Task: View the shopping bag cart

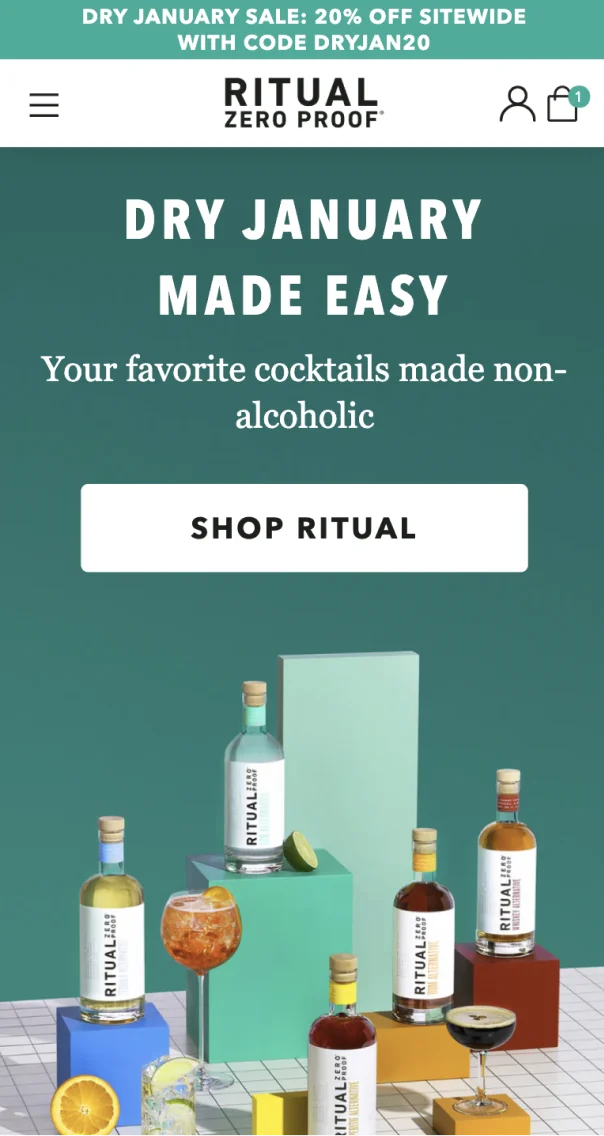Action: [563, 104]
